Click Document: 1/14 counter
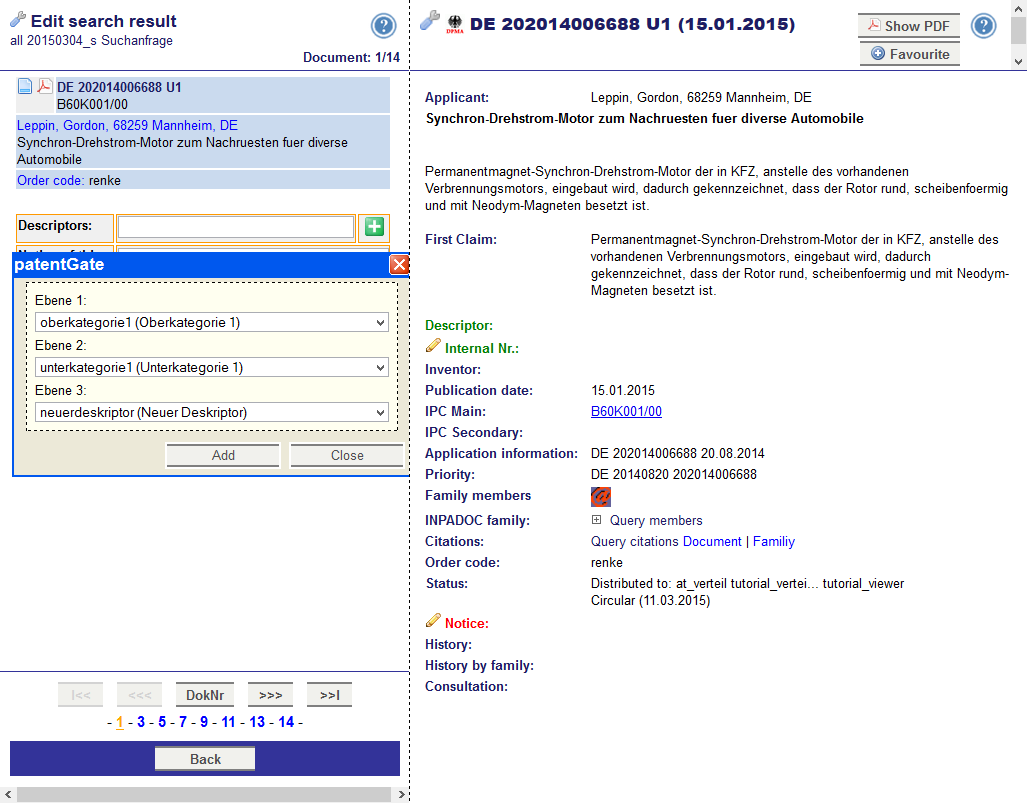This screenshot has width=1027, height=803. (351, 58)
